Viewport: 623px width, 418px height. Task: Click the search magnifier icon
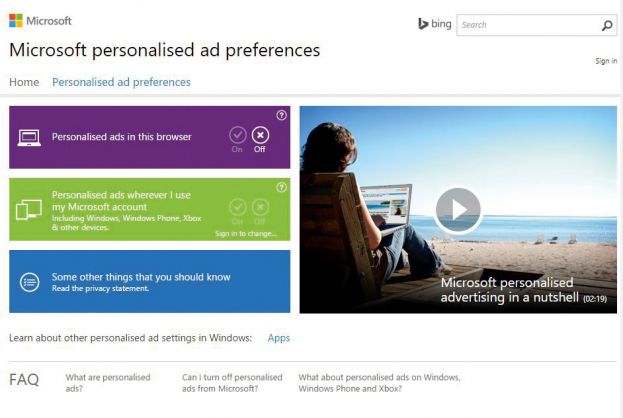pyautogui.click(x=606, y=26)
